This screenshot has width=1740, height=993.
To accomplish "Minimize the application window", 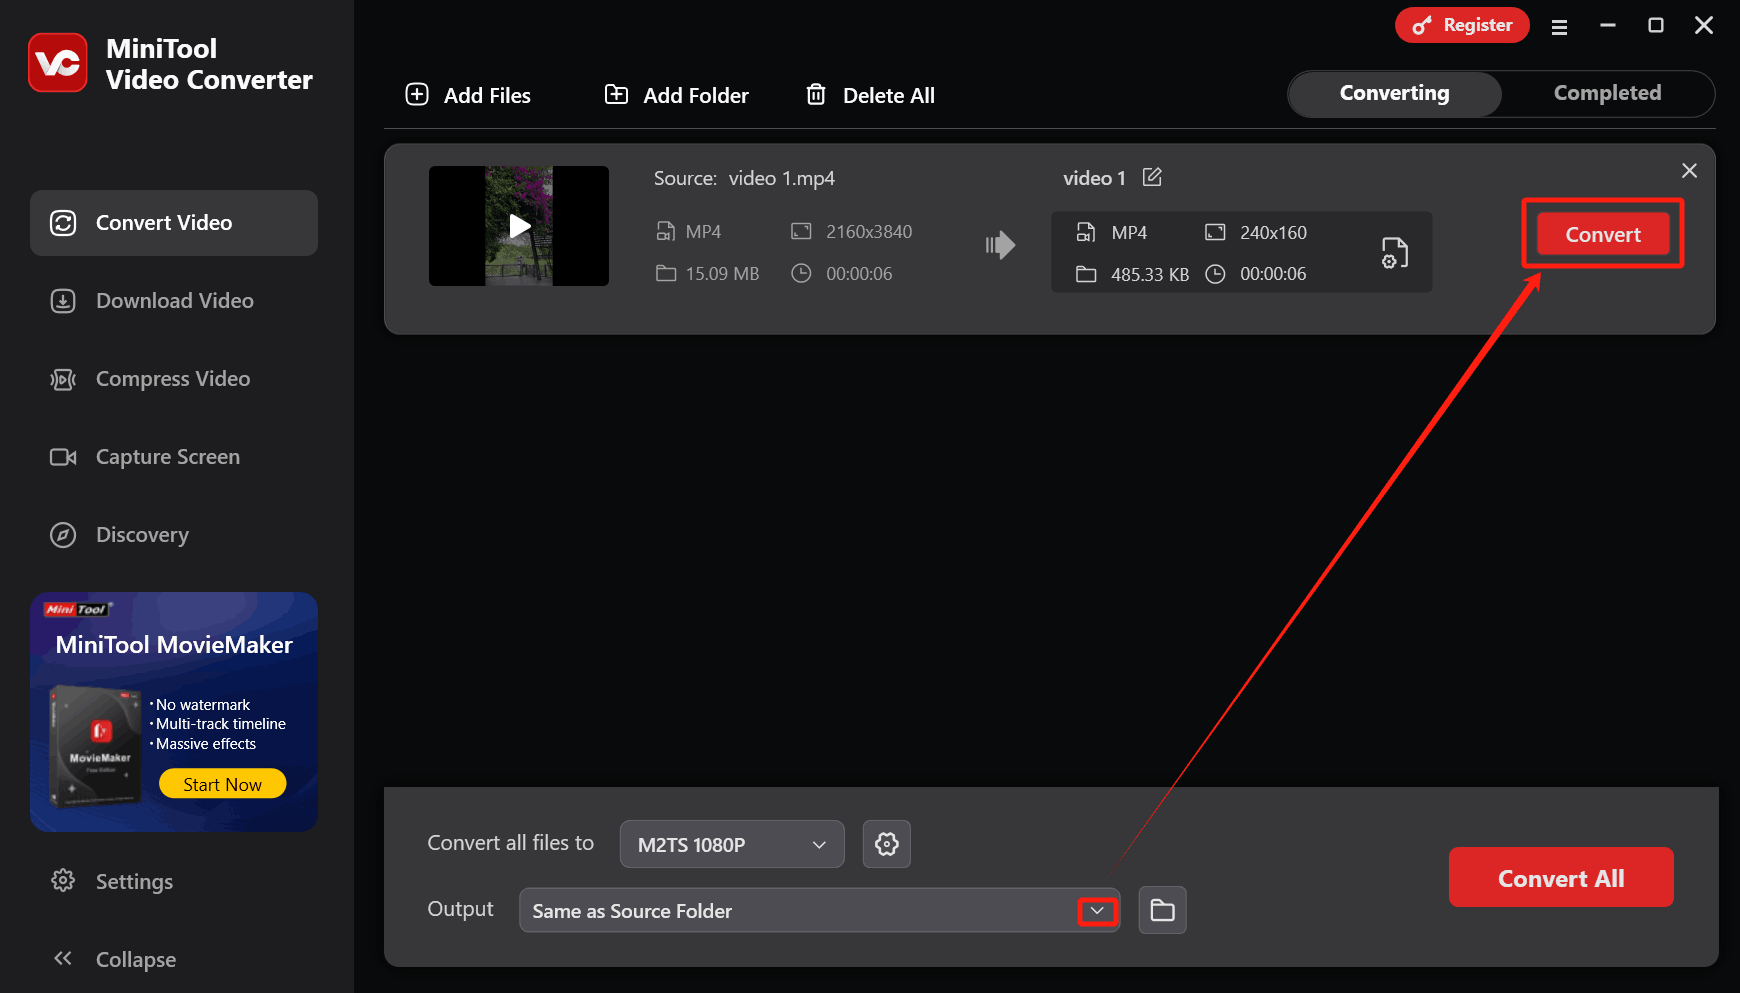I will click(1608, 25).
